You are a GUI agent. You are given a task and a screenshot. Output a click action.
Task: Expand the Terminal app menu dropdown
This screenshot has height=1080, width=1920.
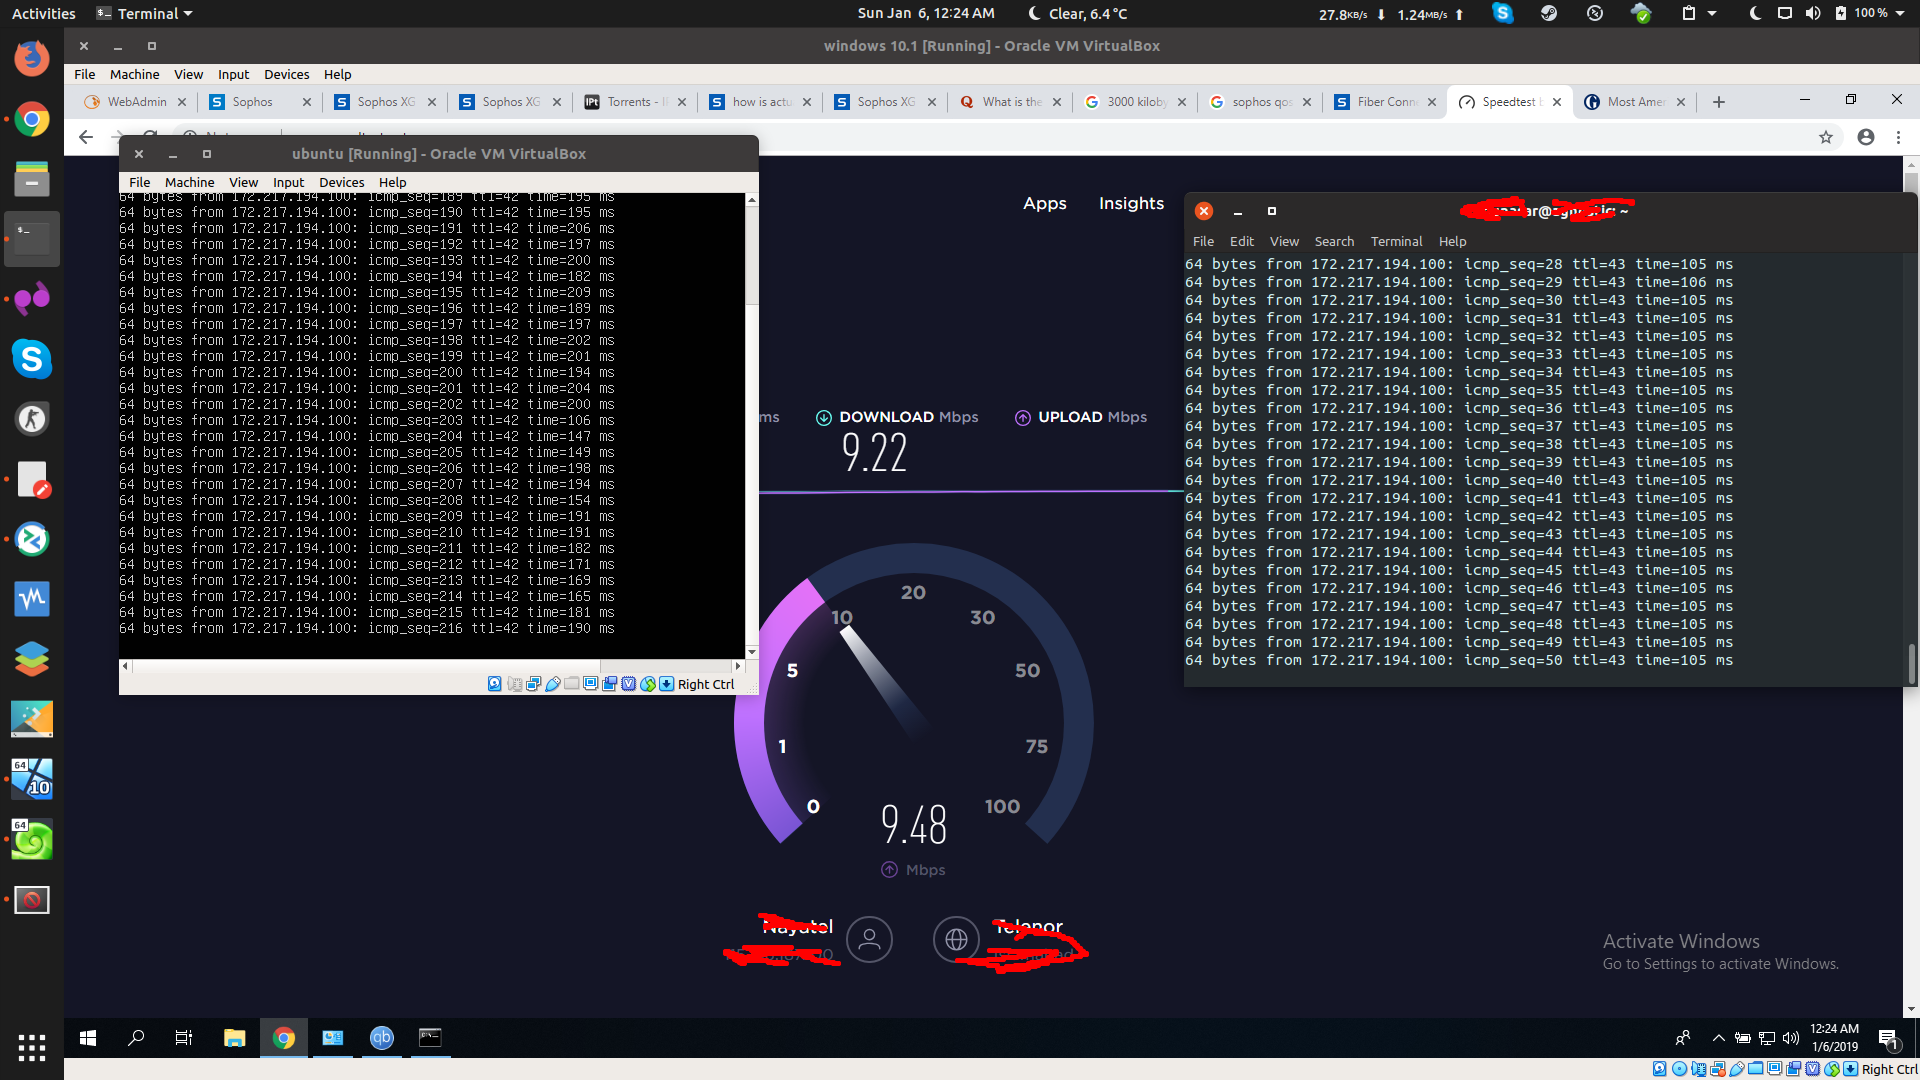[x=145, y=13]
